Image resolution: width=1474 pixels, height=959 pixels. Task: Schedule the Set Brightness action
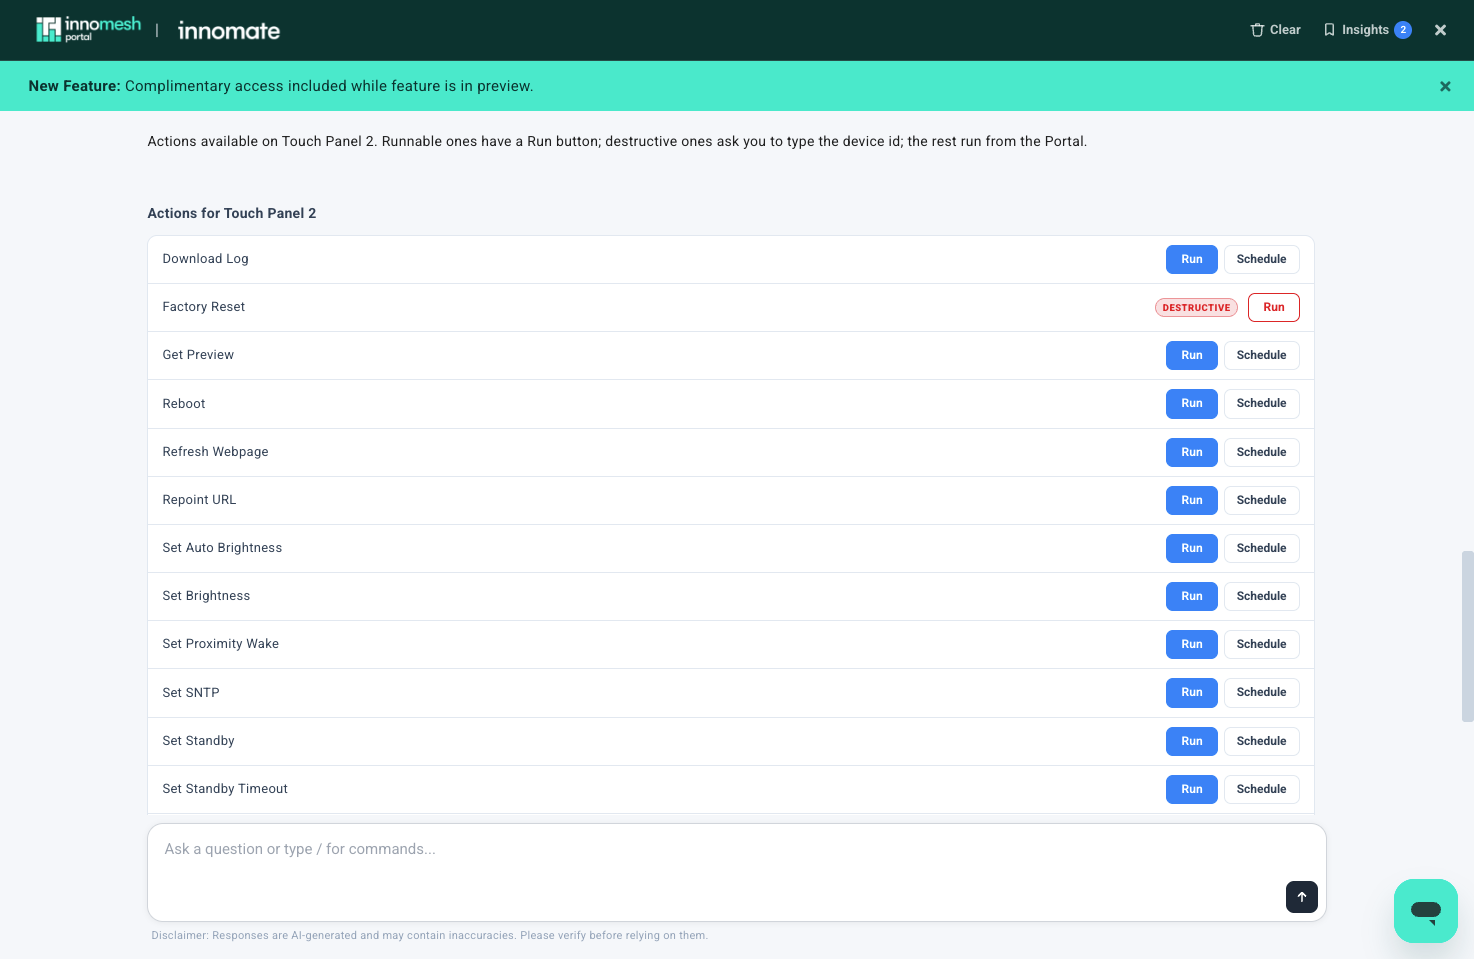pyautogui.click(x=1262, y=596)
